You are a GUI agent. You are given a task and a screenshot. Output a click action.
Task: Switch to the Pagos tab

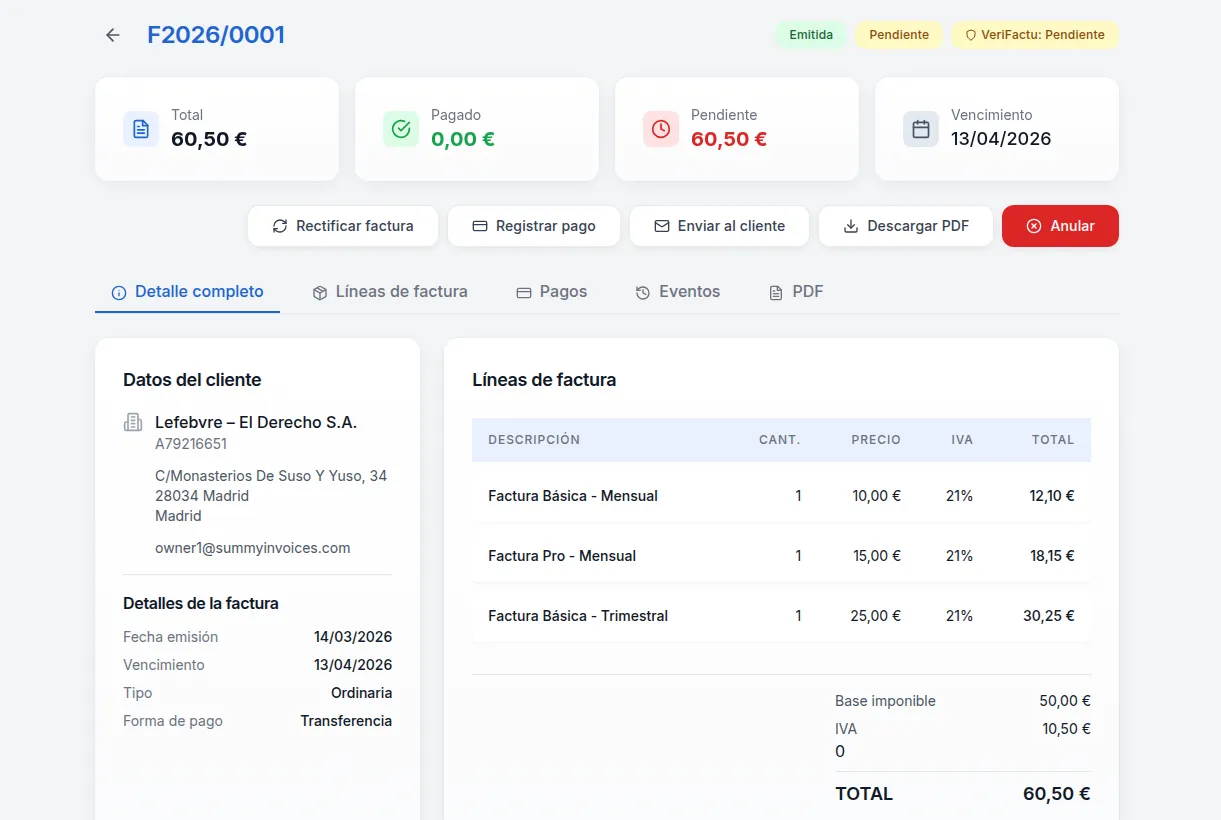pyautogui.click(x=551, y=292)
